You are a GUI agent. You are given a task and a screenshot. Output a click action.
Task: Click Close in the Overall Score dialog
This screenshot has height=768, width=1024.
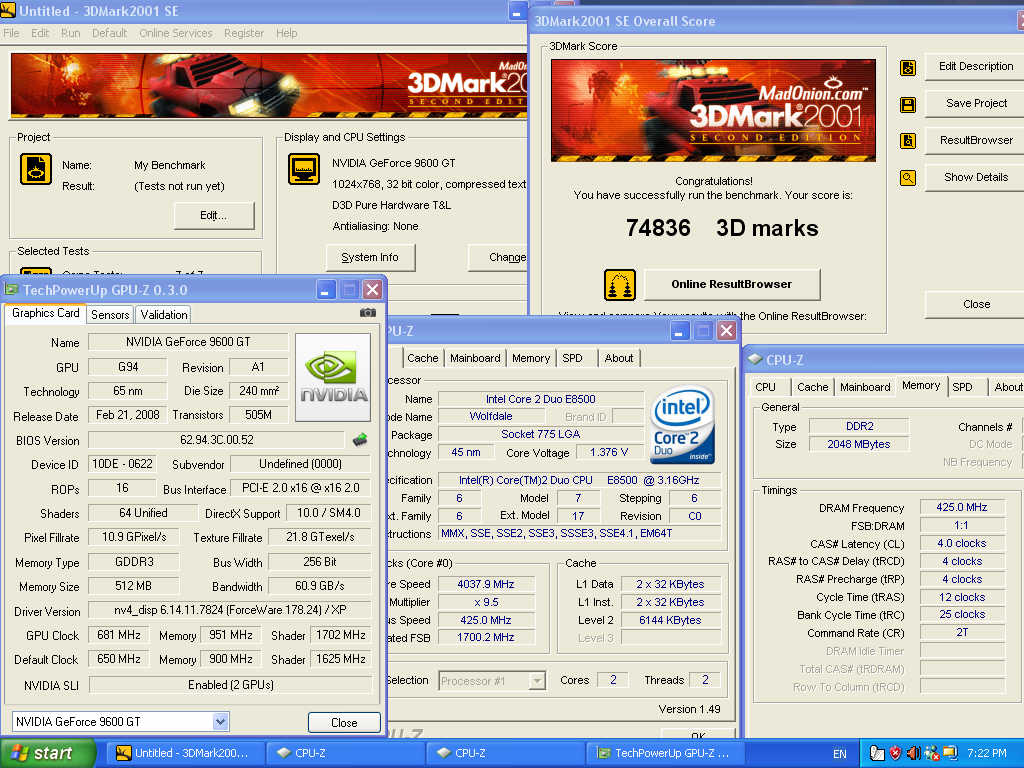[975, 304]
